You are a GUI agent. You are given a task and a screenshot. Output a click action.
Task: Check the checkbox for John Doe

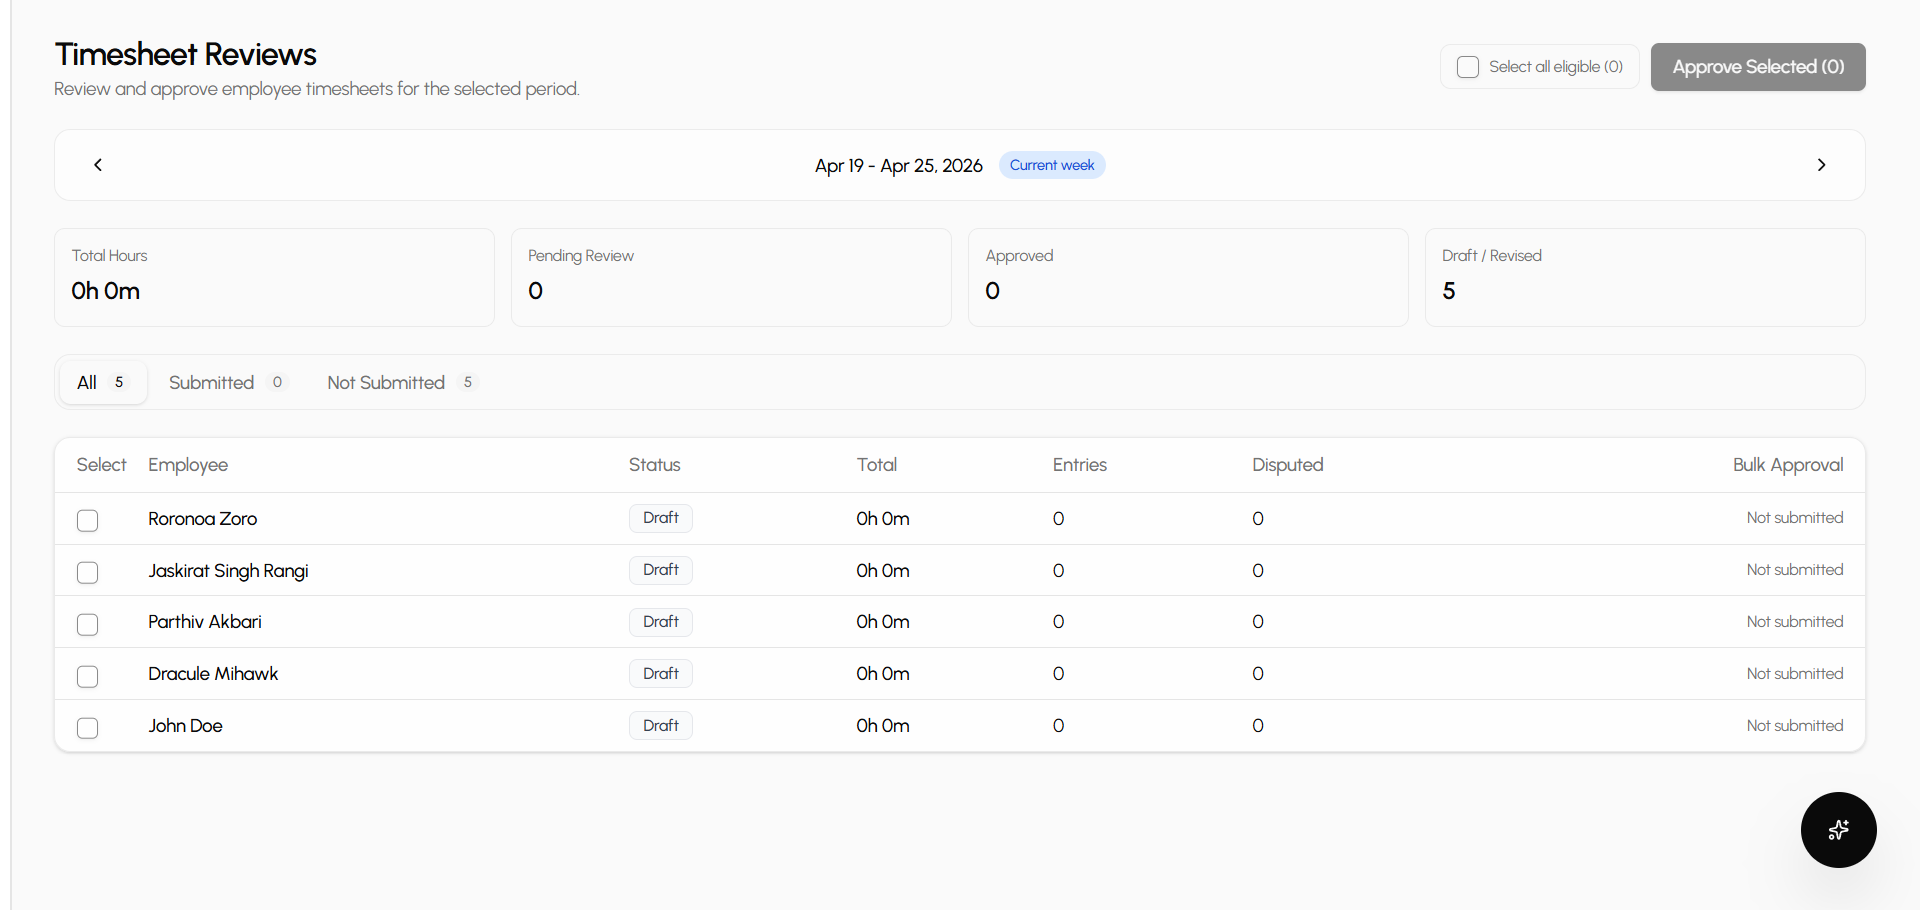(x=87, y=728)
